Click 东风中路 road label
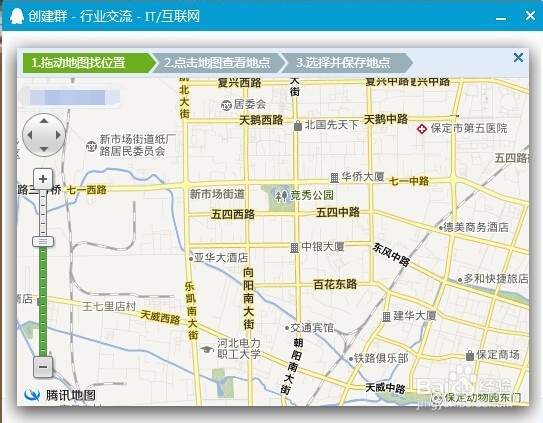 tap(391, 255)
